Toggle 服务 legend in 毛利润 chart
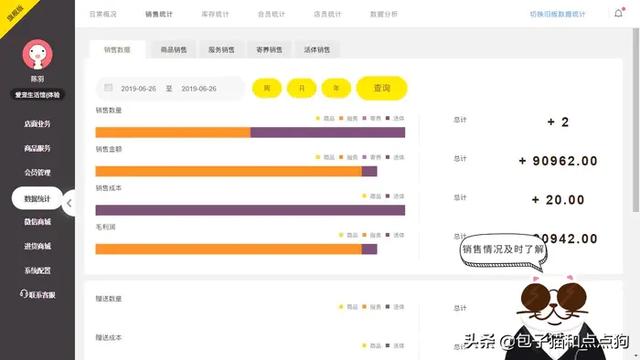This screenshot has width=640, height=360. point(372,235)
